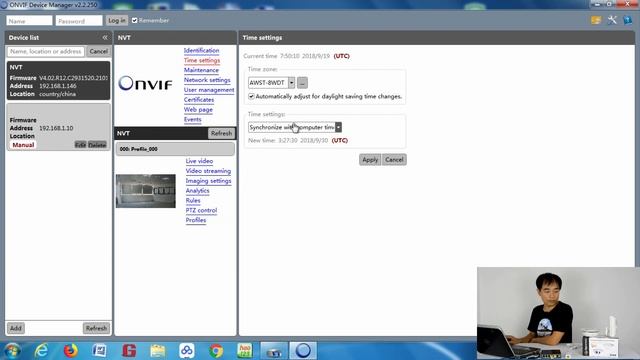Collapse the Device list panel with the chevron
640x360 pixels.
pos(105,38)
